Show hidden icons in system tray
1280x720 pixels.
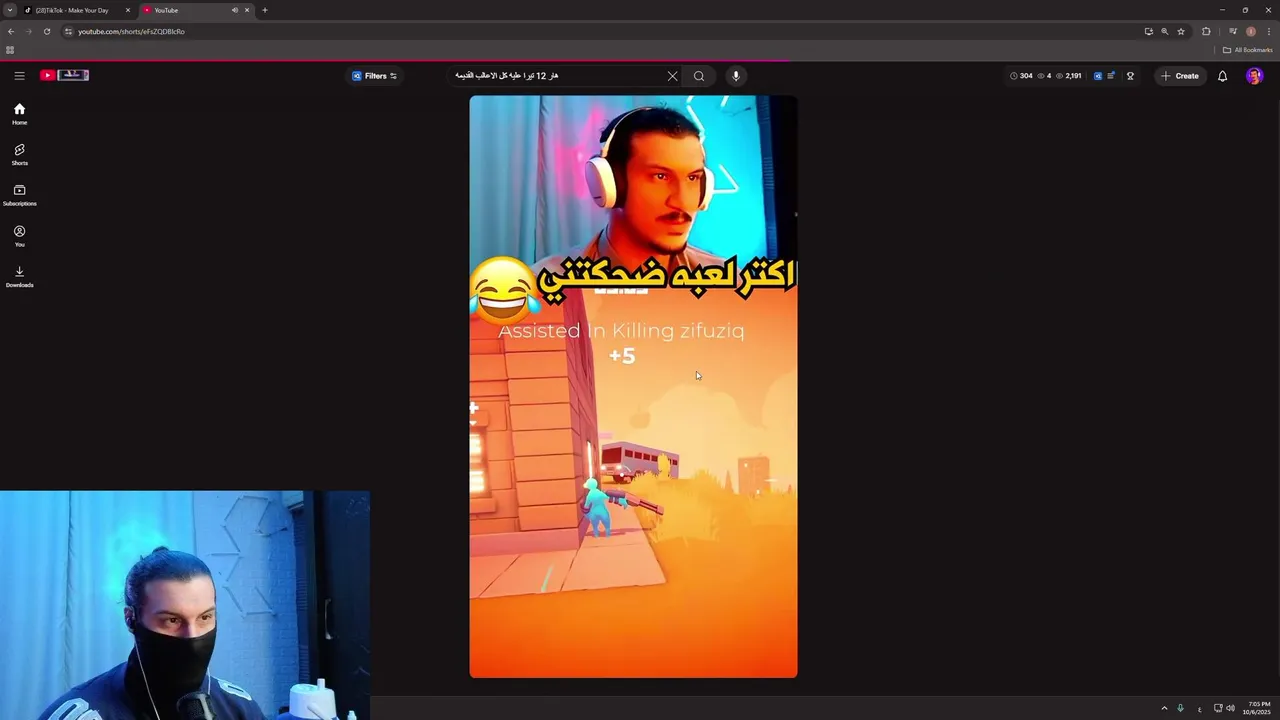pyautogui.click(x=1164, y=708)
